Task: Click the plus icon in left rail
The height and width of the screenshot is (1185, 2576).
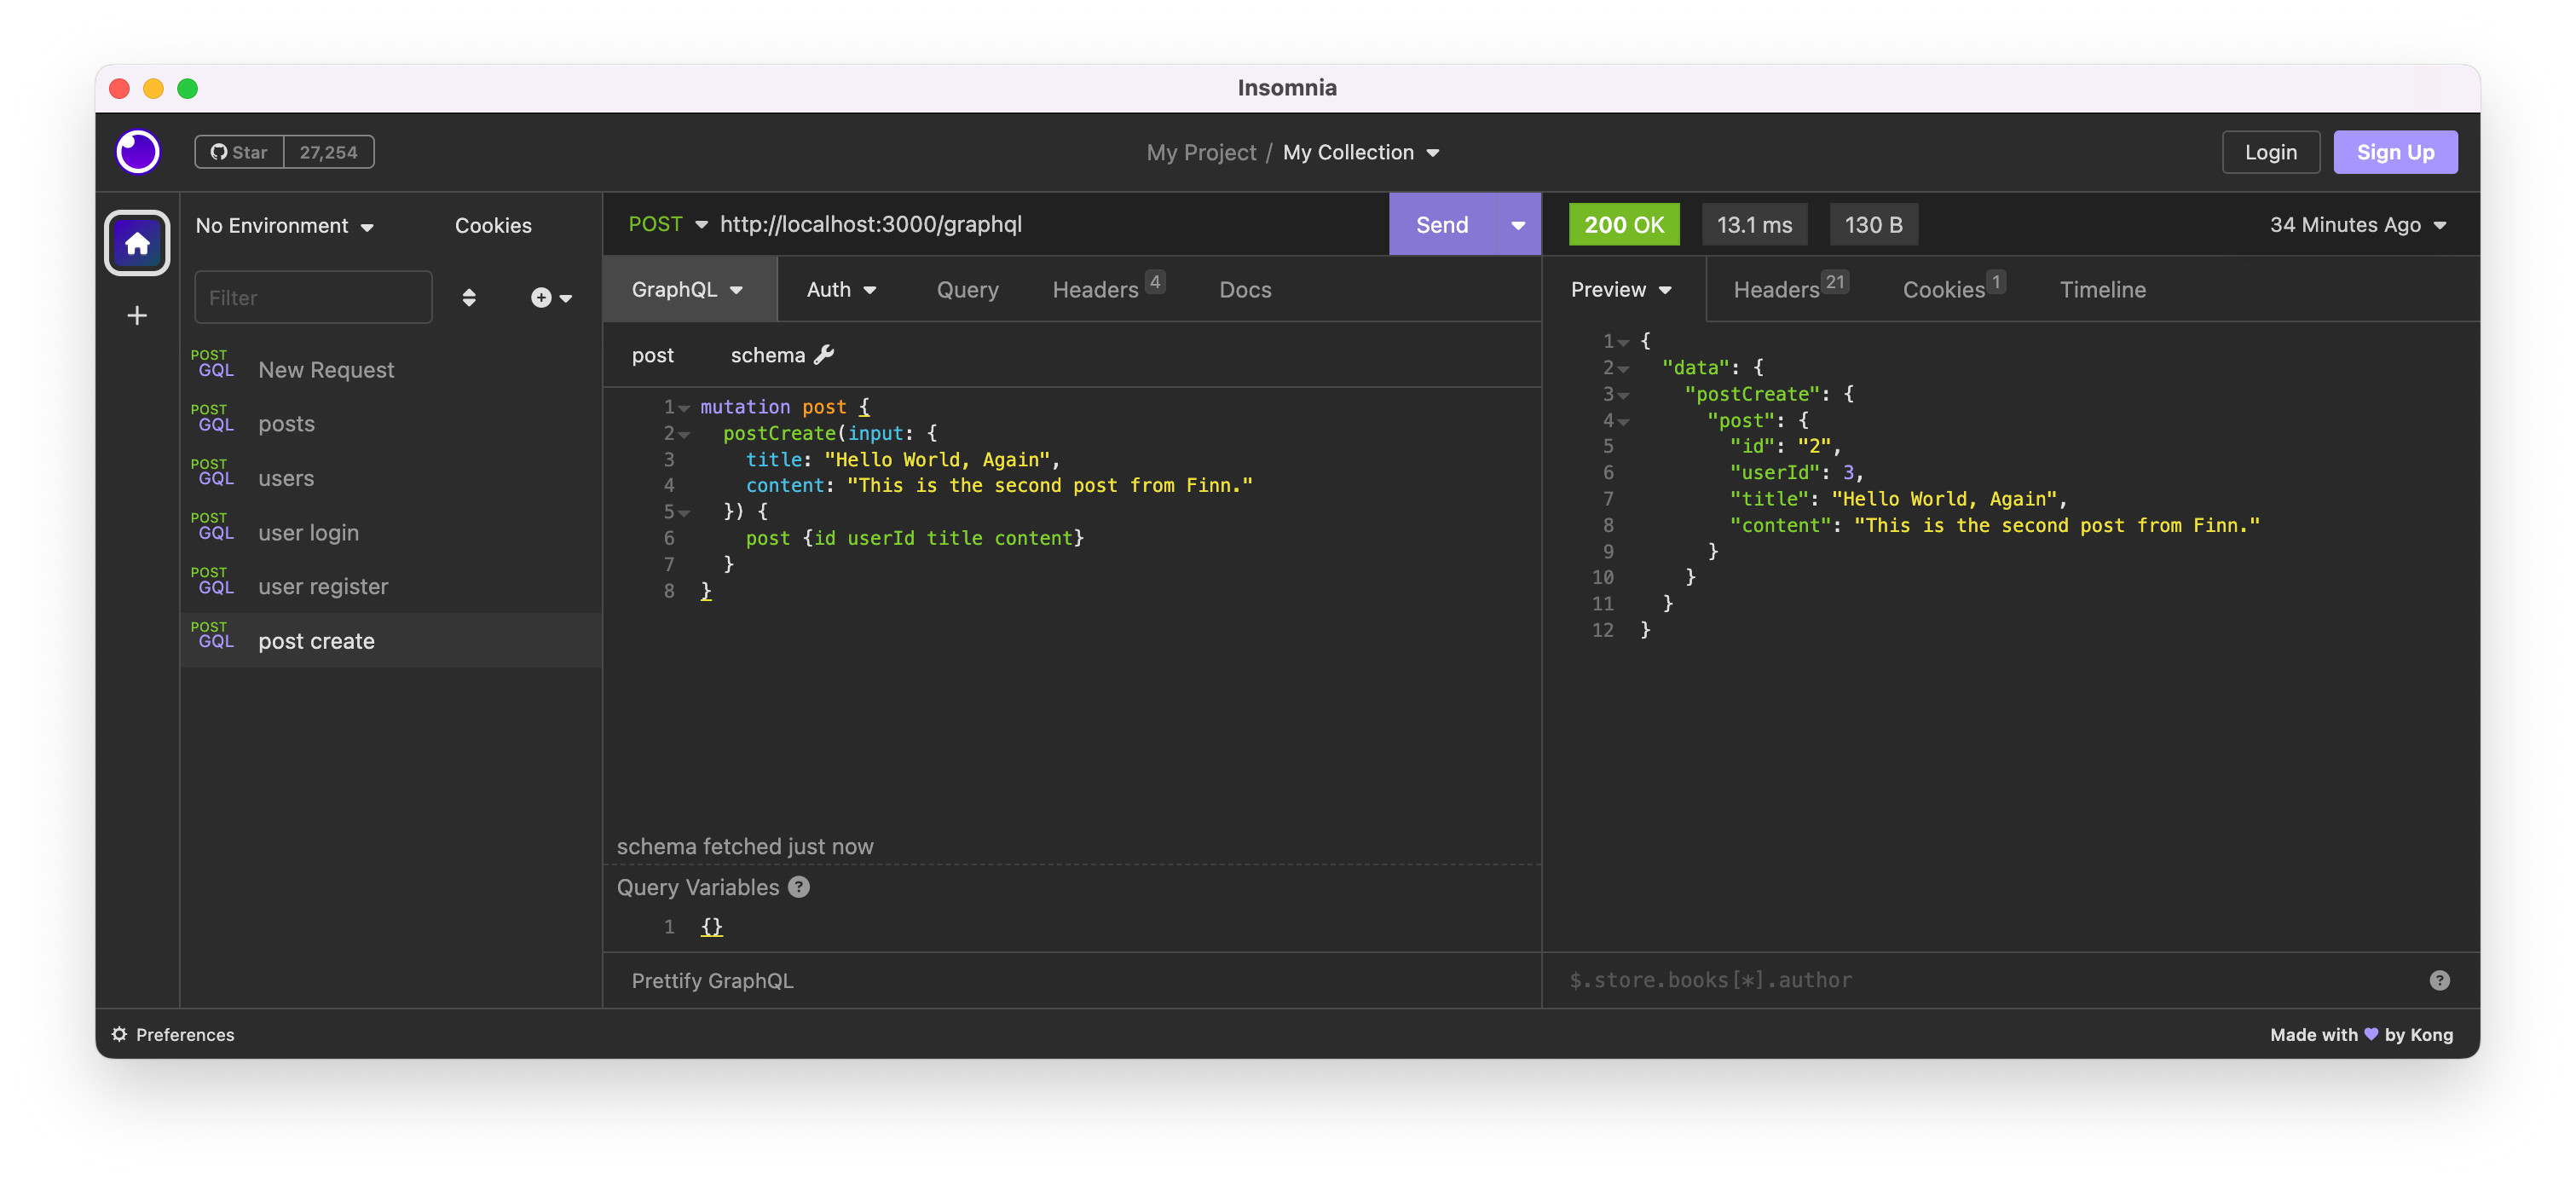Action: coord(137,316)
